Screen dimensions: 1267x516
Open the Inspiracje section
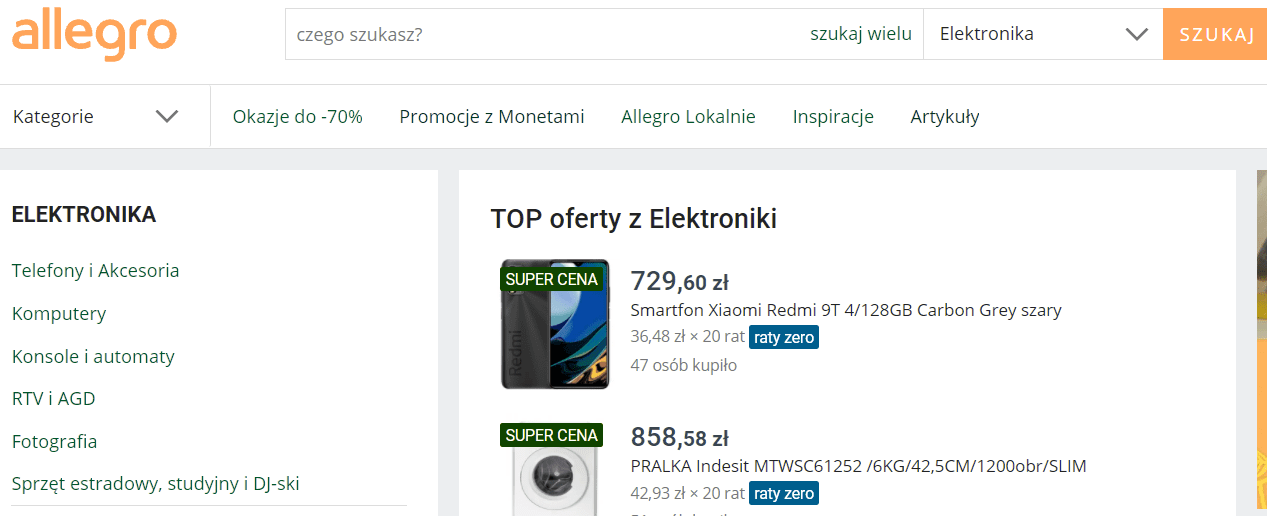tap(833, 116)
